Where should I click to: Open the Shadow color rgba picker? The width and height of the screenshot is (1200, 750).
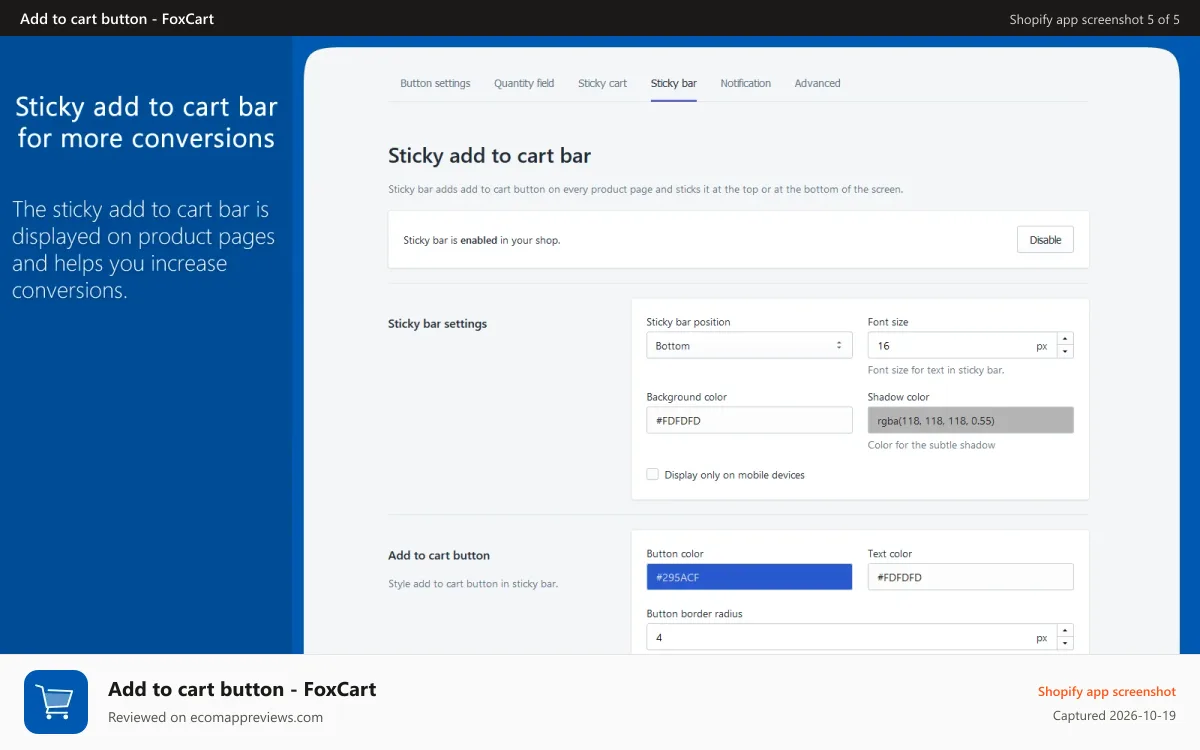click(970, 421)
